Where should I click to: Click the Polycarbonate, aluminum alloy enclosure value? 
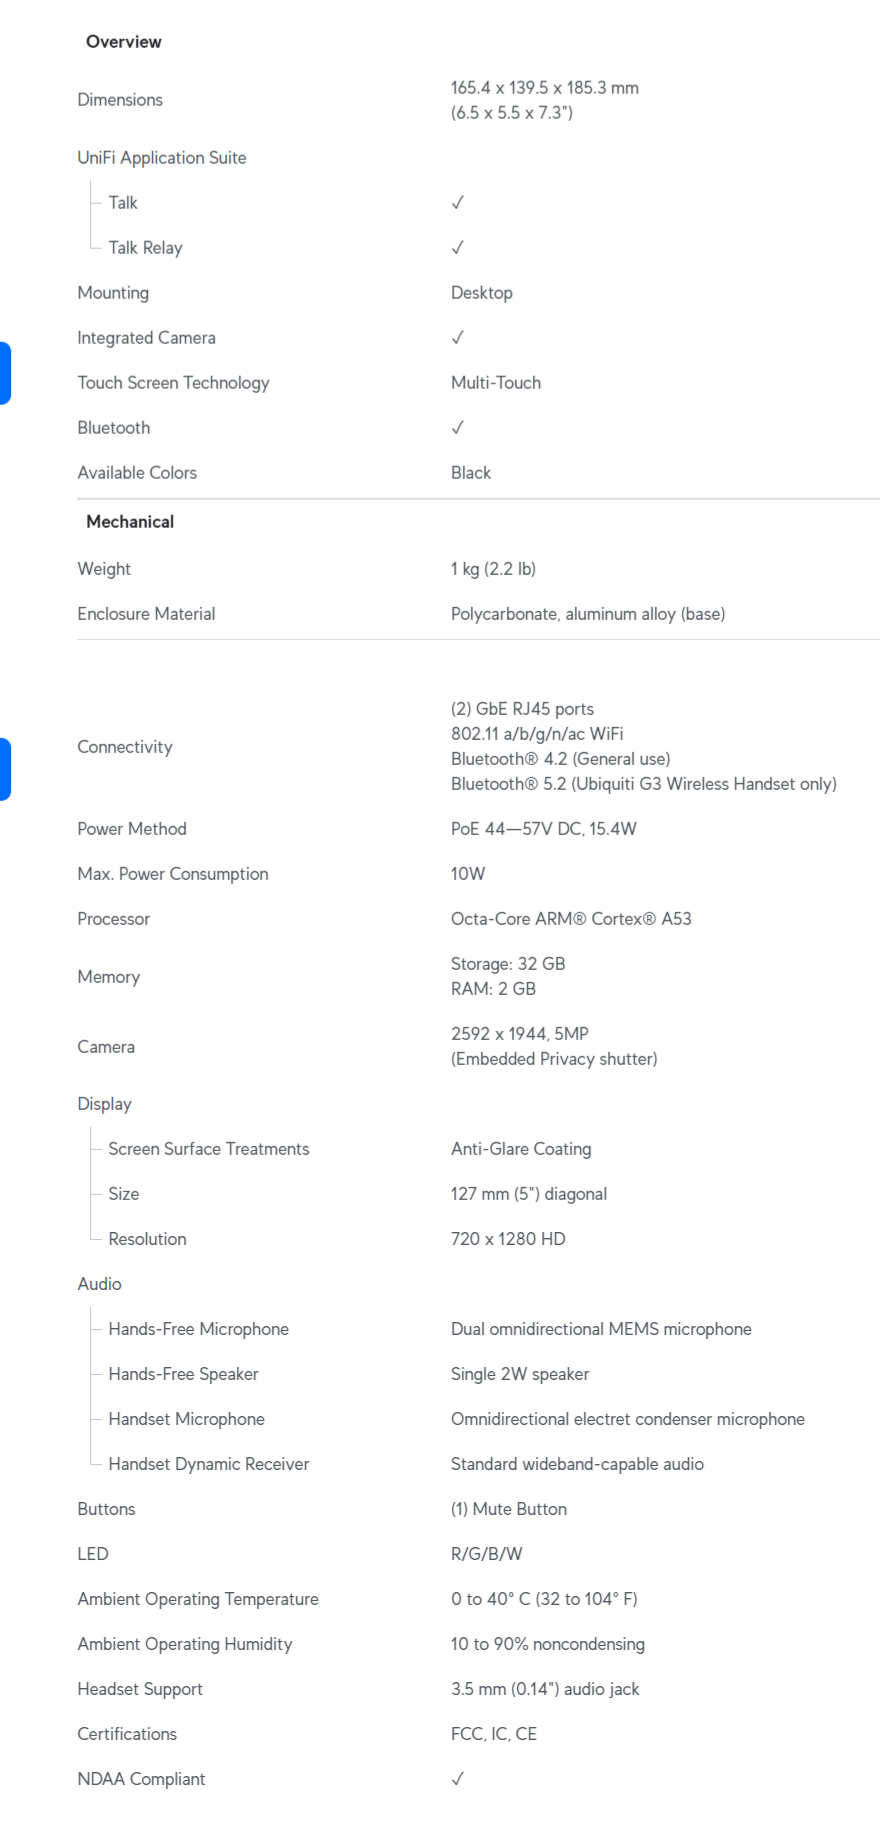click(588, 614)
